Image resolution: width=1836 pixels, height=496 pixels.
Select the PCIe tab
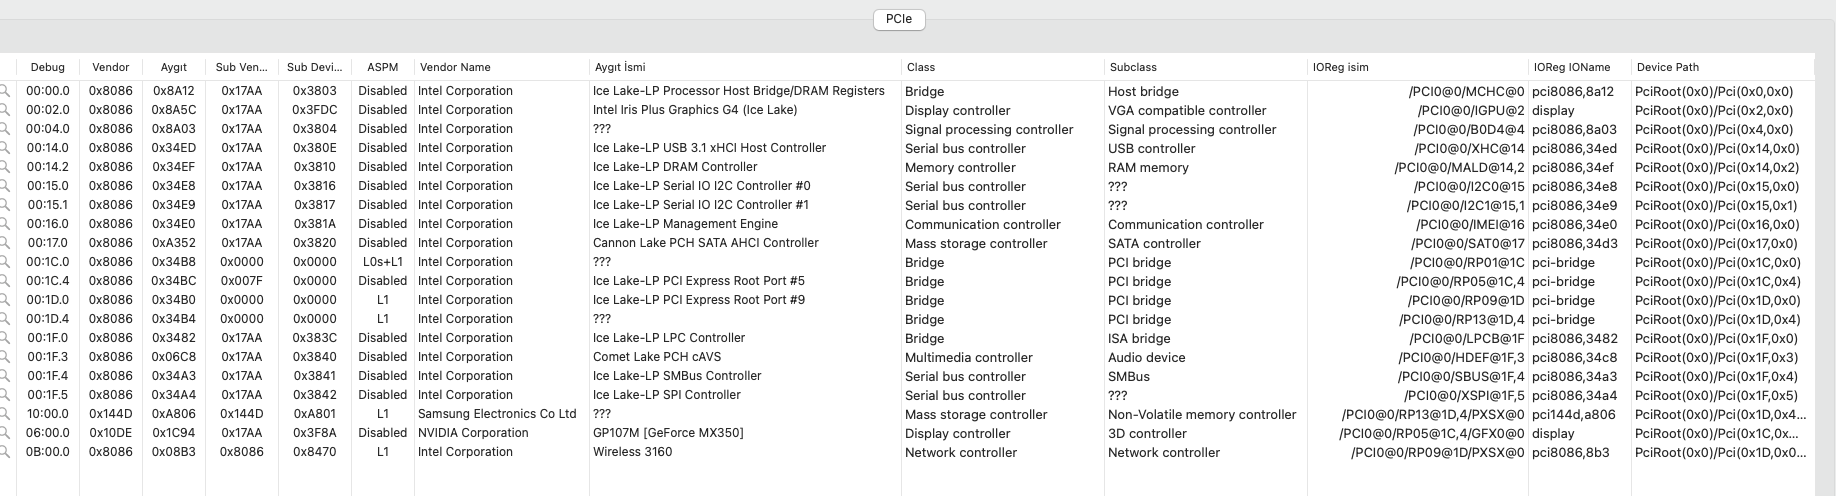[898, 19]
